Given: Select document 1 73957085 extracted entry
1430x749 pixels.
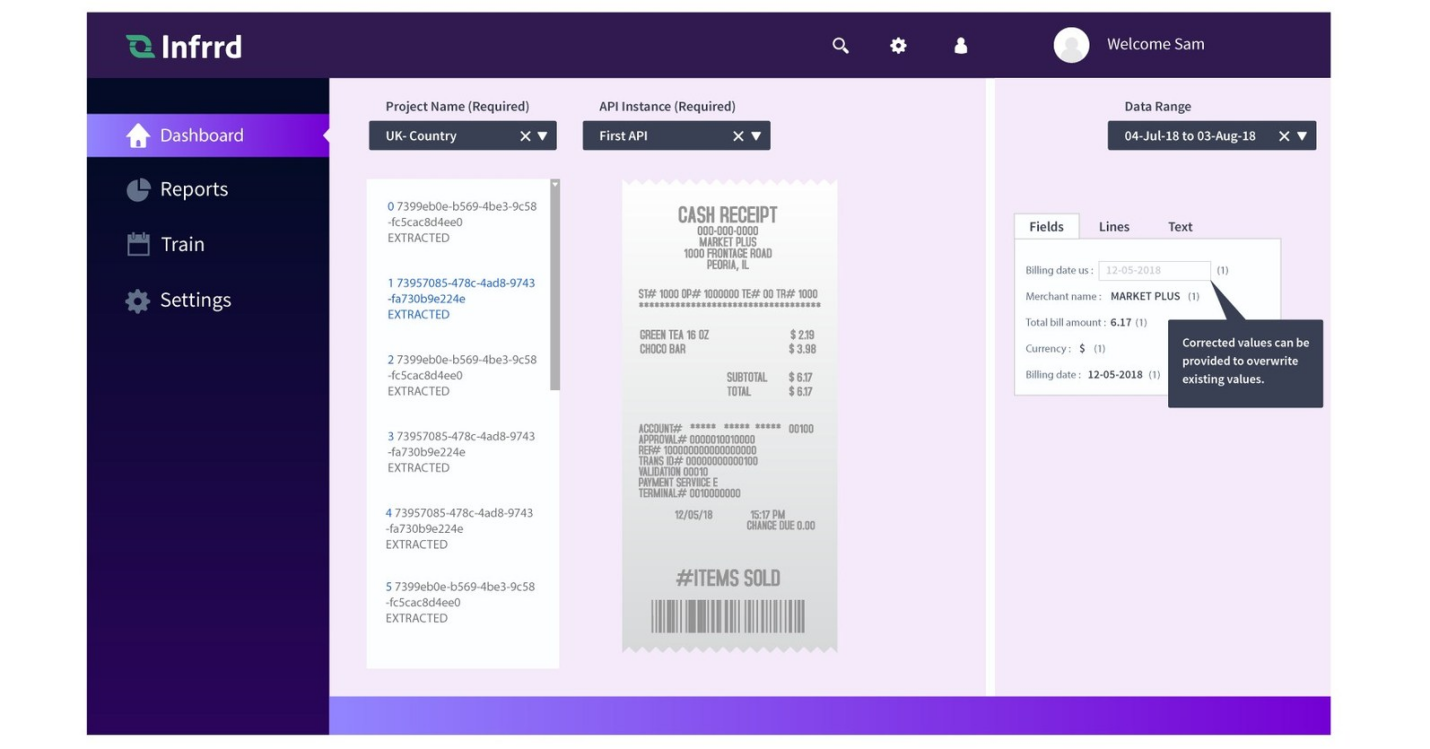Looking at the screenshot, I should pyautogui.click(x=460, y=298).
